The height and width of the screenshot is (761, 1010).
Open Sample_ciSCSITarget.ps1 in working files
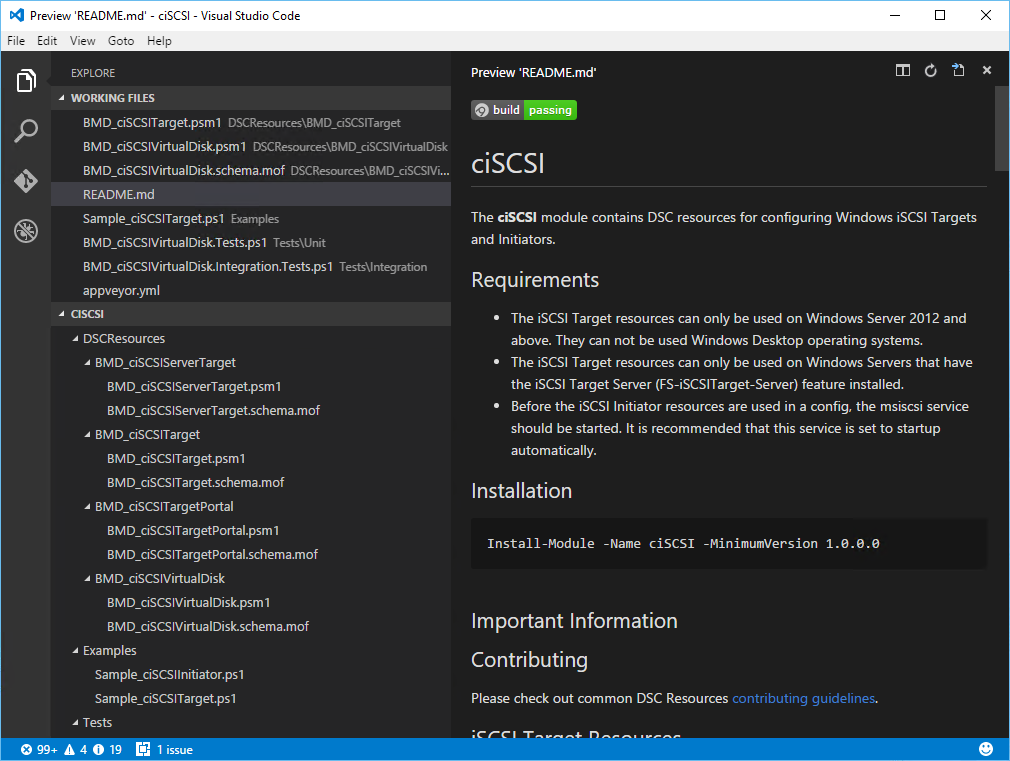click(251, 218)
